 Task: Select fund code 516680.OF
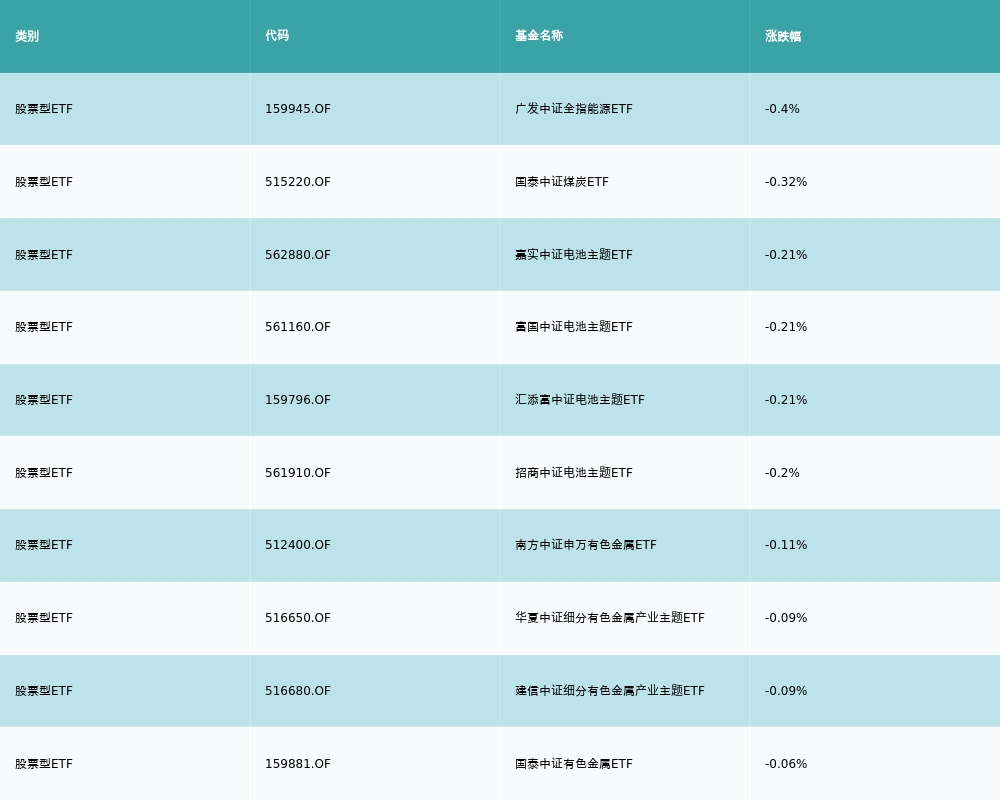click(298, 691)
